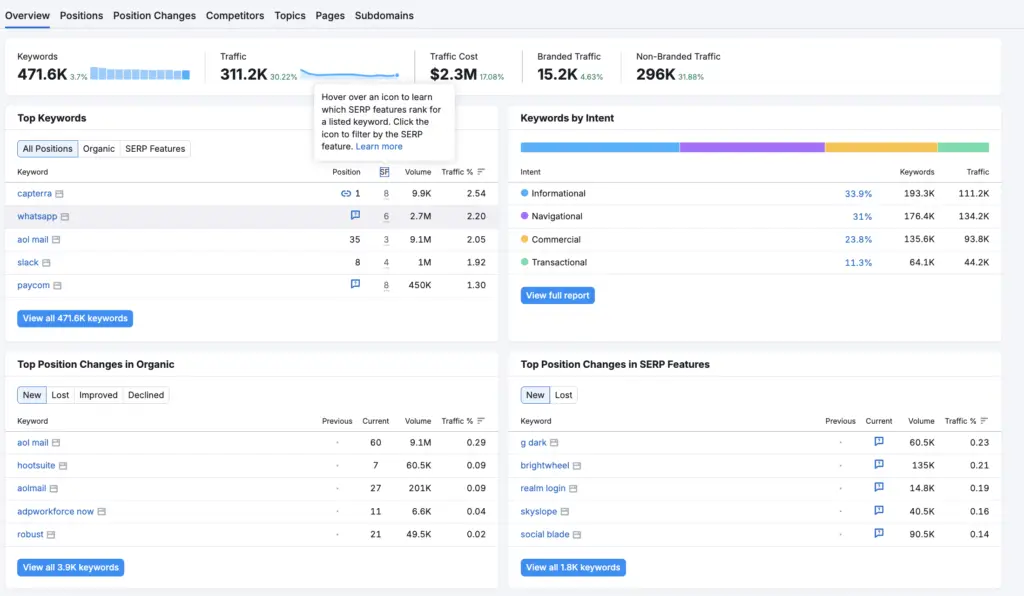Image resolution: width=1024 pixels, height=596 pixels.
Task: Open SERP snapshot icon beside aolmail
Action: [x=54, y=489]
